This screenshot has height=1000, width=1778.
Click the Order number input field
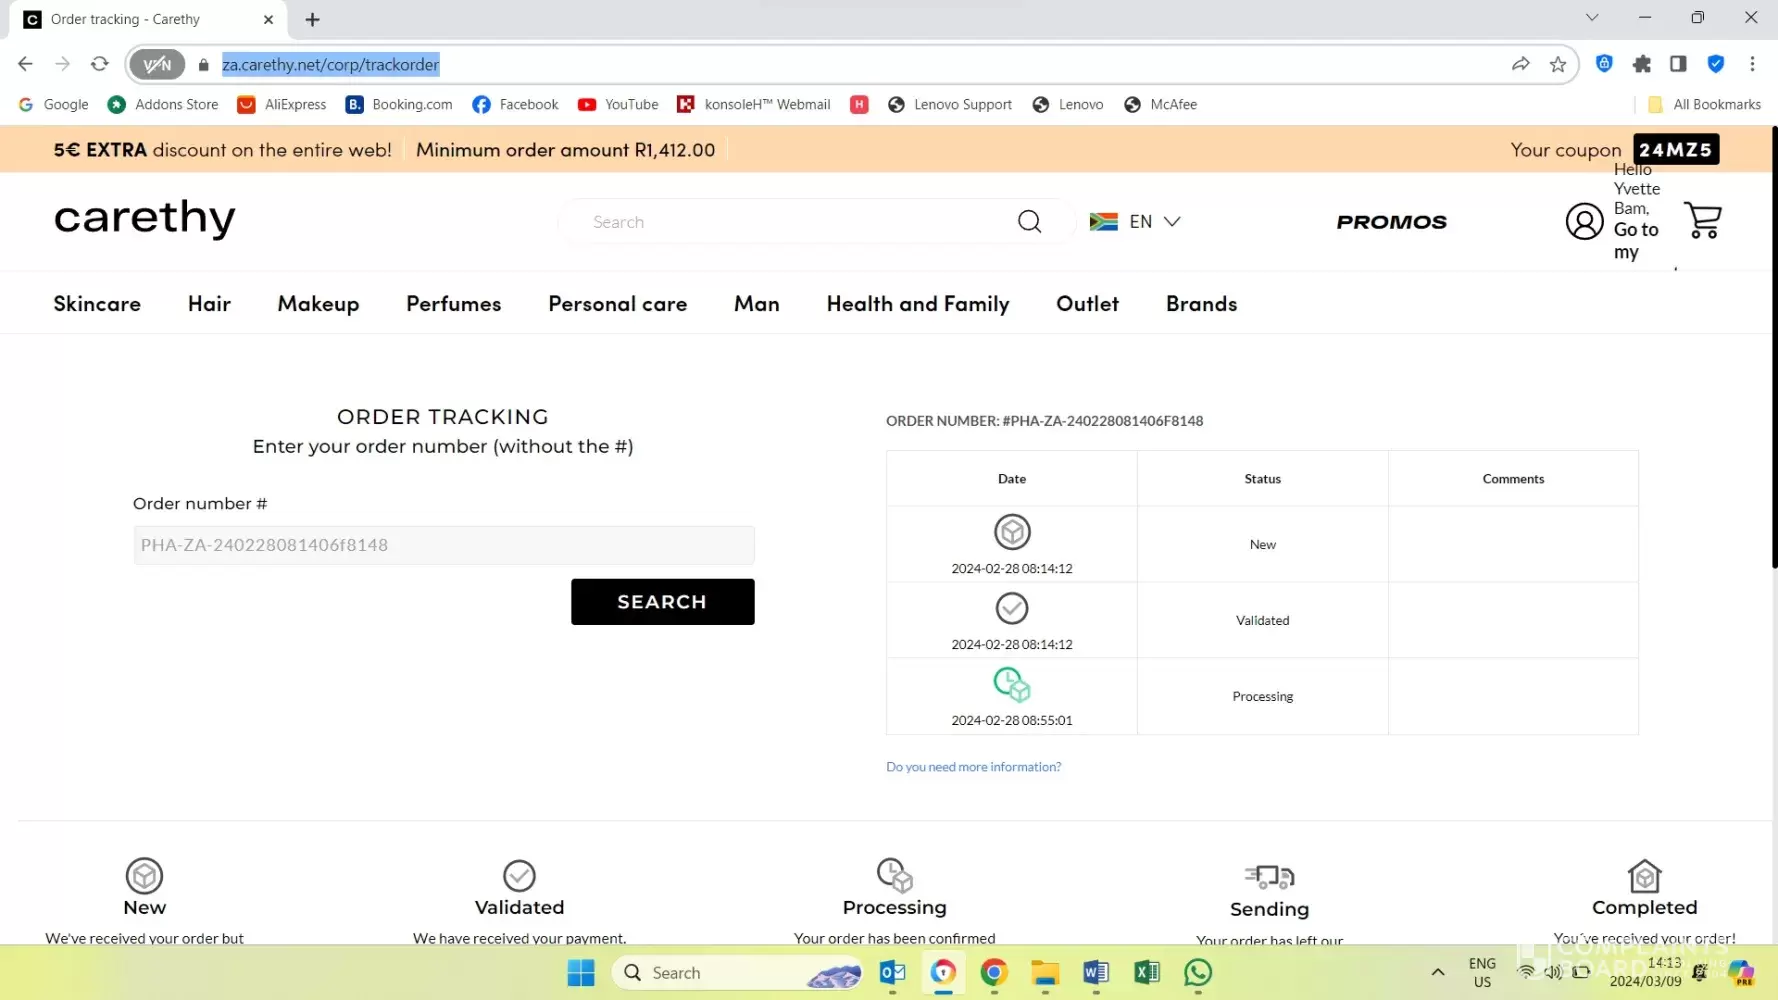(443, 545)
